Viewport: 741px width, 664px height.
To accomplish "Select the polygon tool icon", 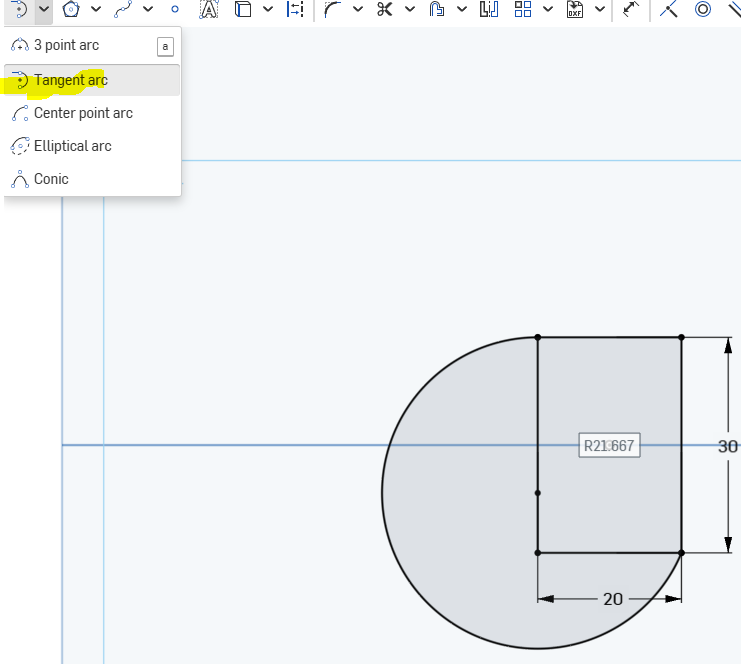I will (70, 10).
